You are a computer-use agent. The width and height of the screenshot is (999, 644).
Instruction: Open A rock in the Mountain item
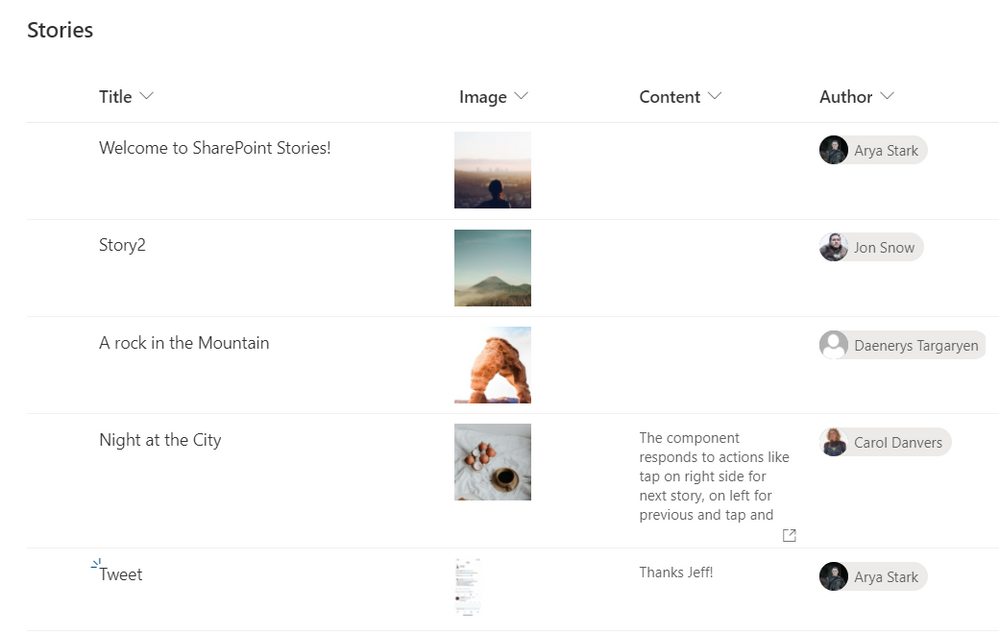[x=184, y=343]
